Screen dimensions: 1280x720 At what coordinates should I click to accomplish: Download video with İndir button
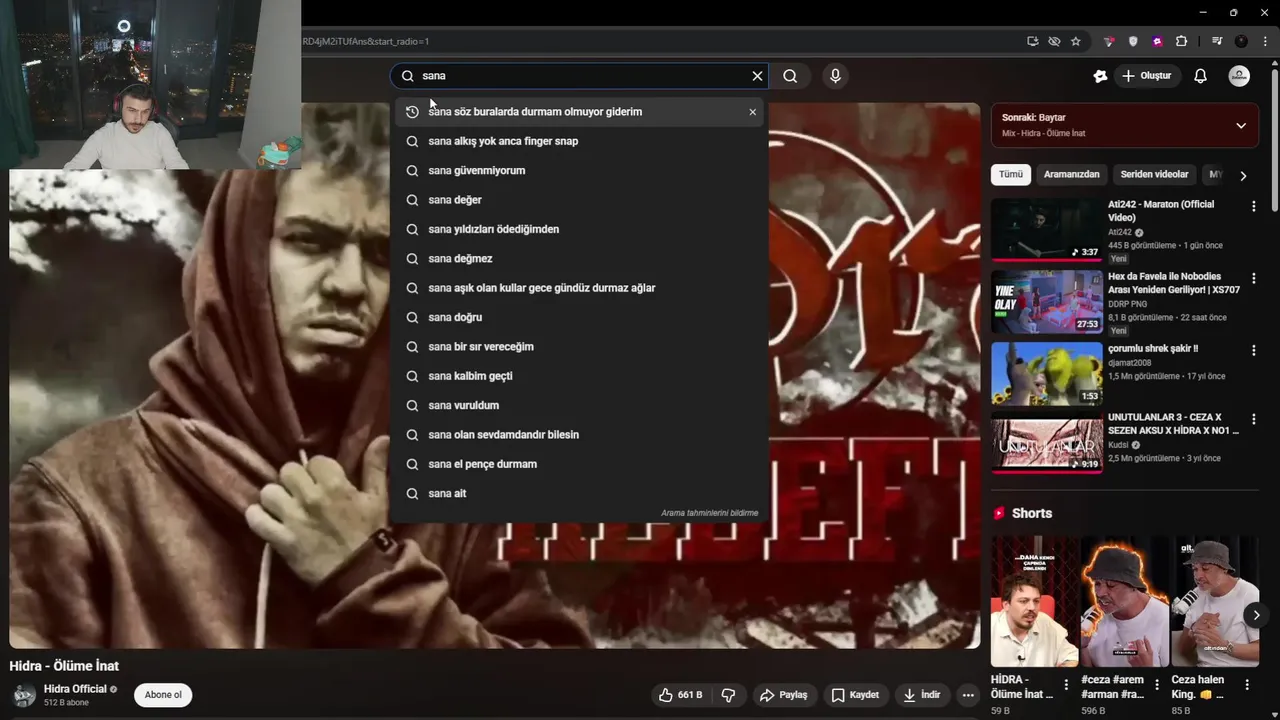tap(922, 695)
